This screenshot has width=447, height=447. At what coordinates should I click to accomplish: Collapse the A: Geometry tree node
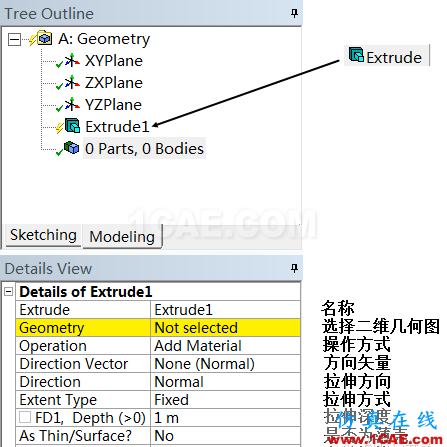[14, 40]
